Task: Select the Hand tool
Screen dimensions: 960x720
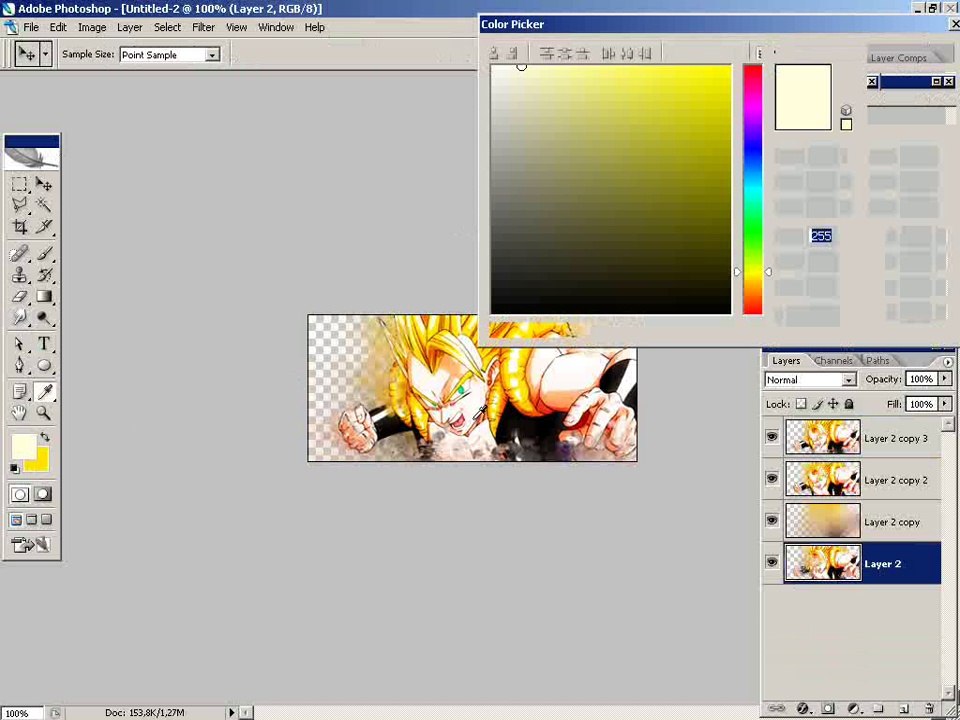Action: 20,413
